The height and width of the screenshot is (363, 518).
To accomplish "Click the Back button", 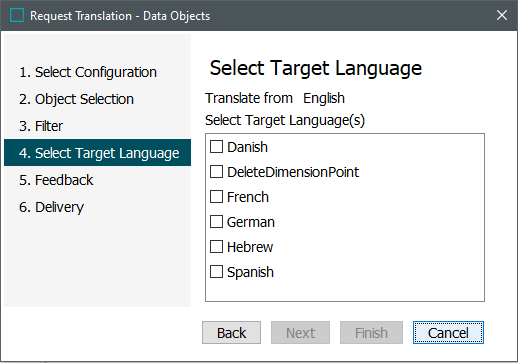I will (231, 333).
